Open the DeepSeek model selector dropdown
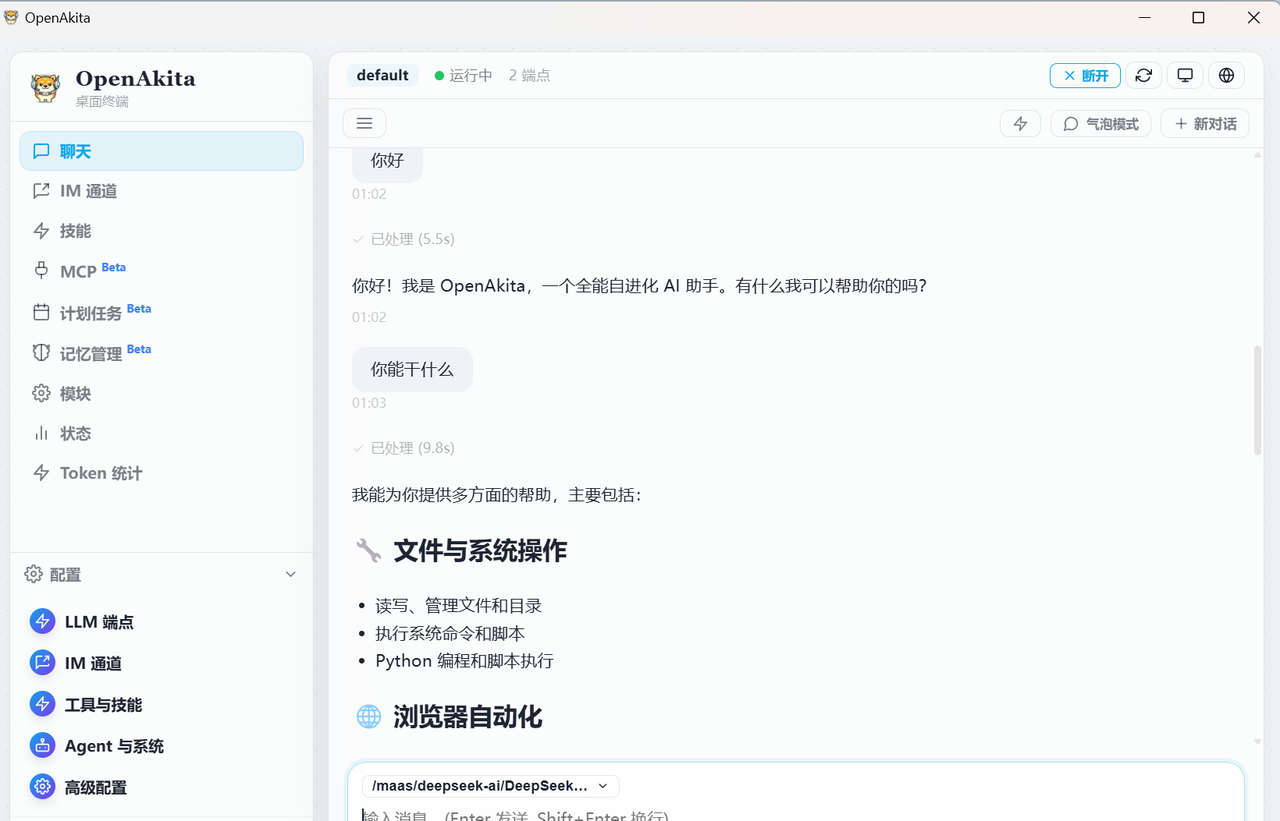The image size is (1280, 821). tap(491, 786)
